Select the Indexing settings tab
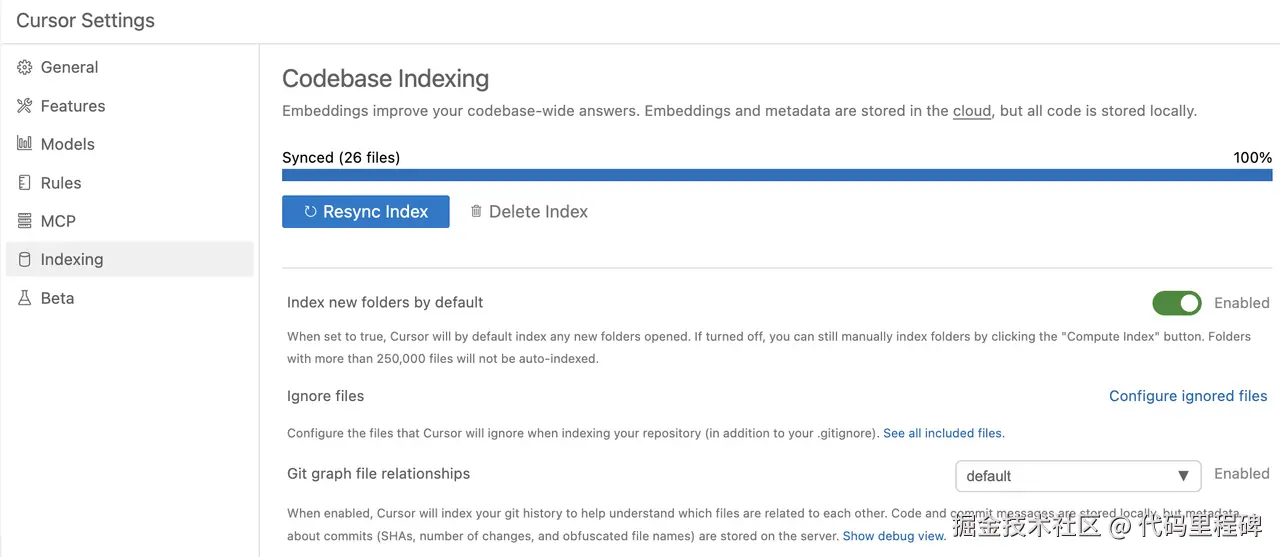 [x=130, y=259]
